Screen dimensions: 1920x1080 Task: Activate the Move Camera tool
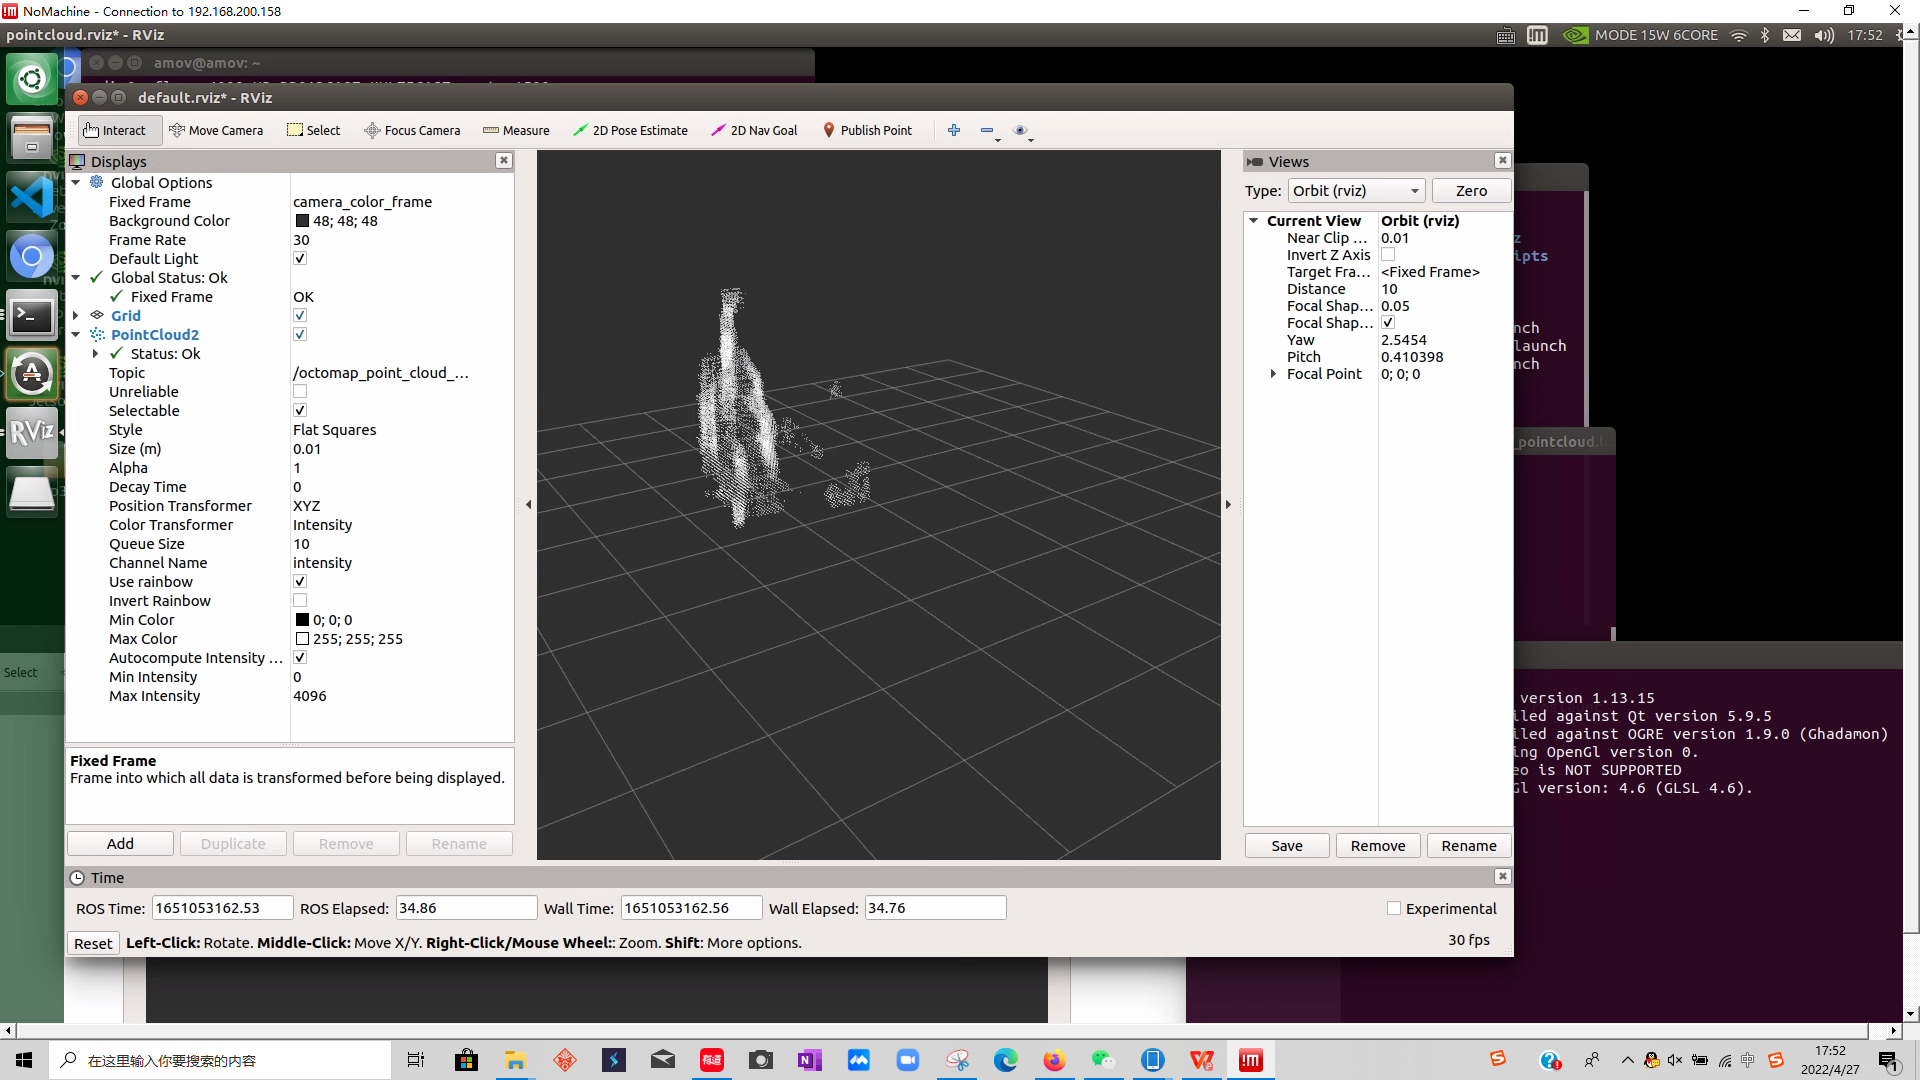click(x=216, y=130)
